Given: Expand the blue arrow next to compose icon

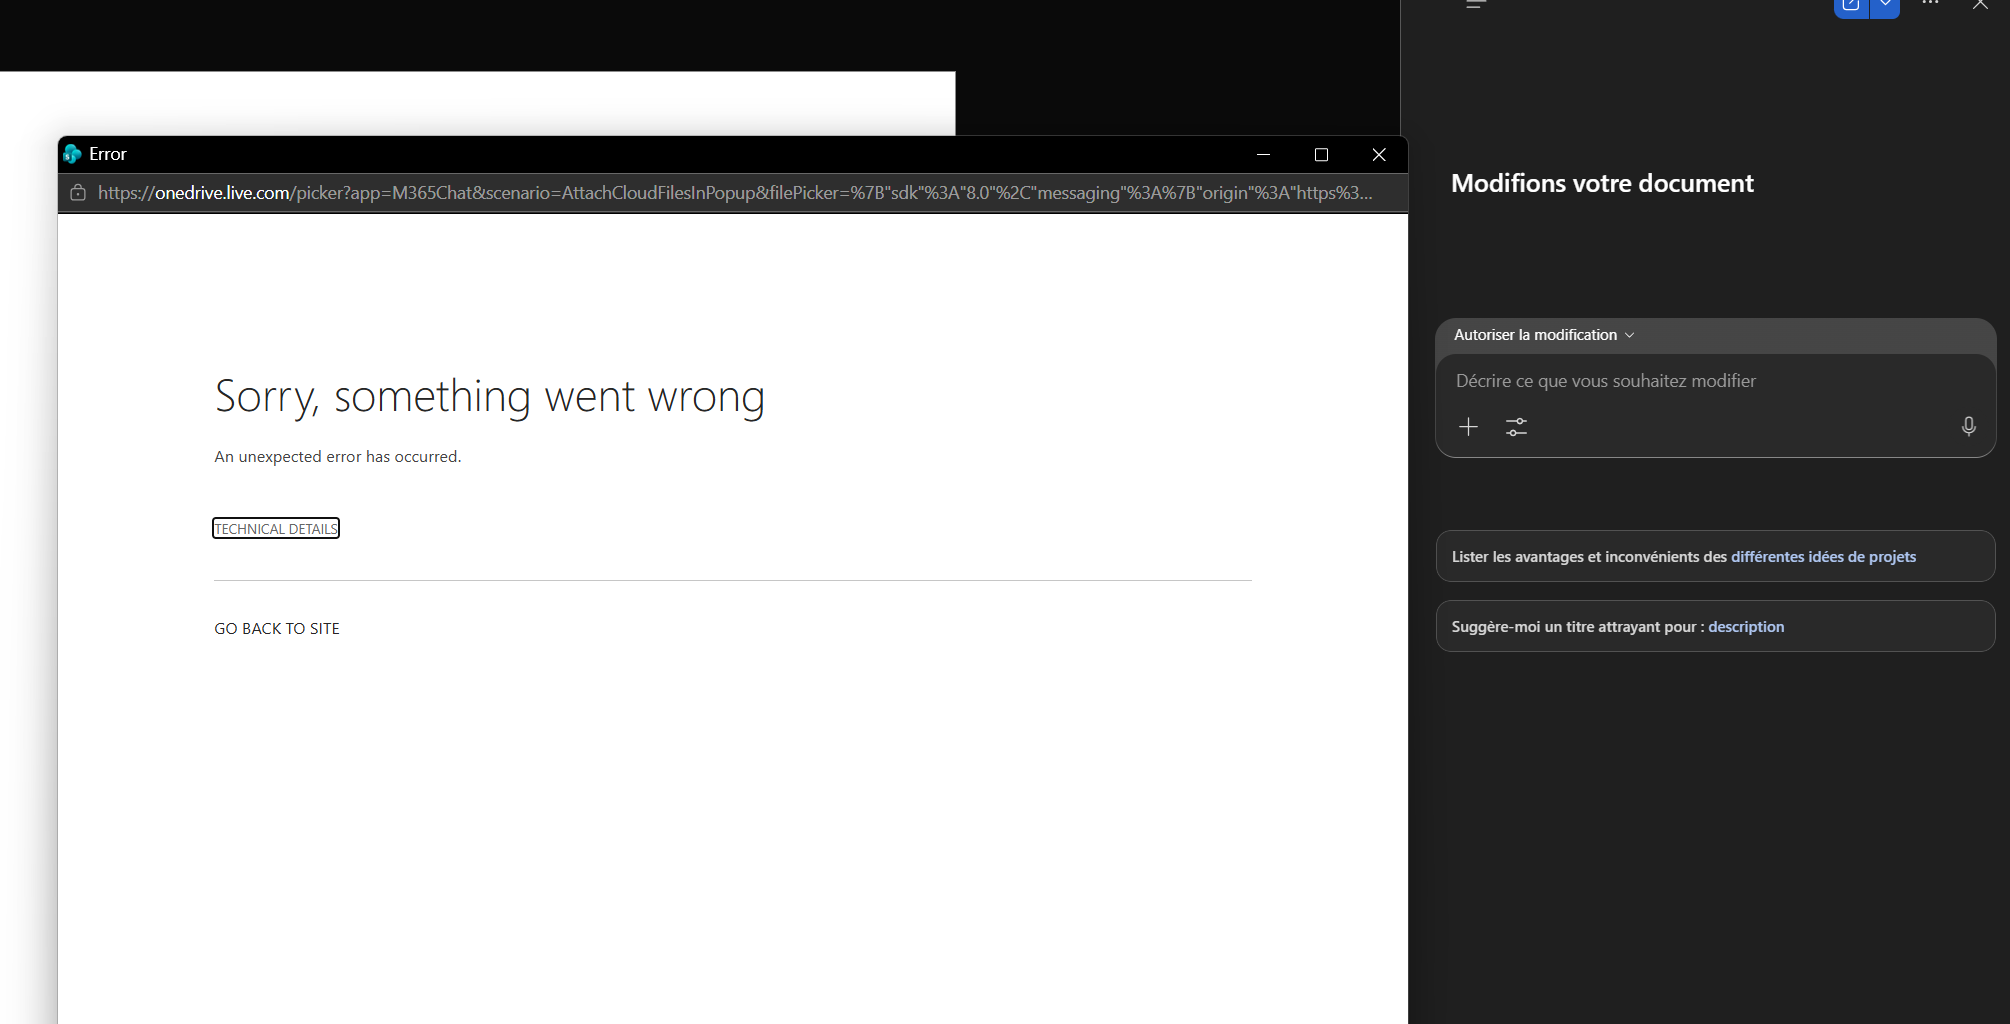Looking at the screenshot, I should [1885, 6].
